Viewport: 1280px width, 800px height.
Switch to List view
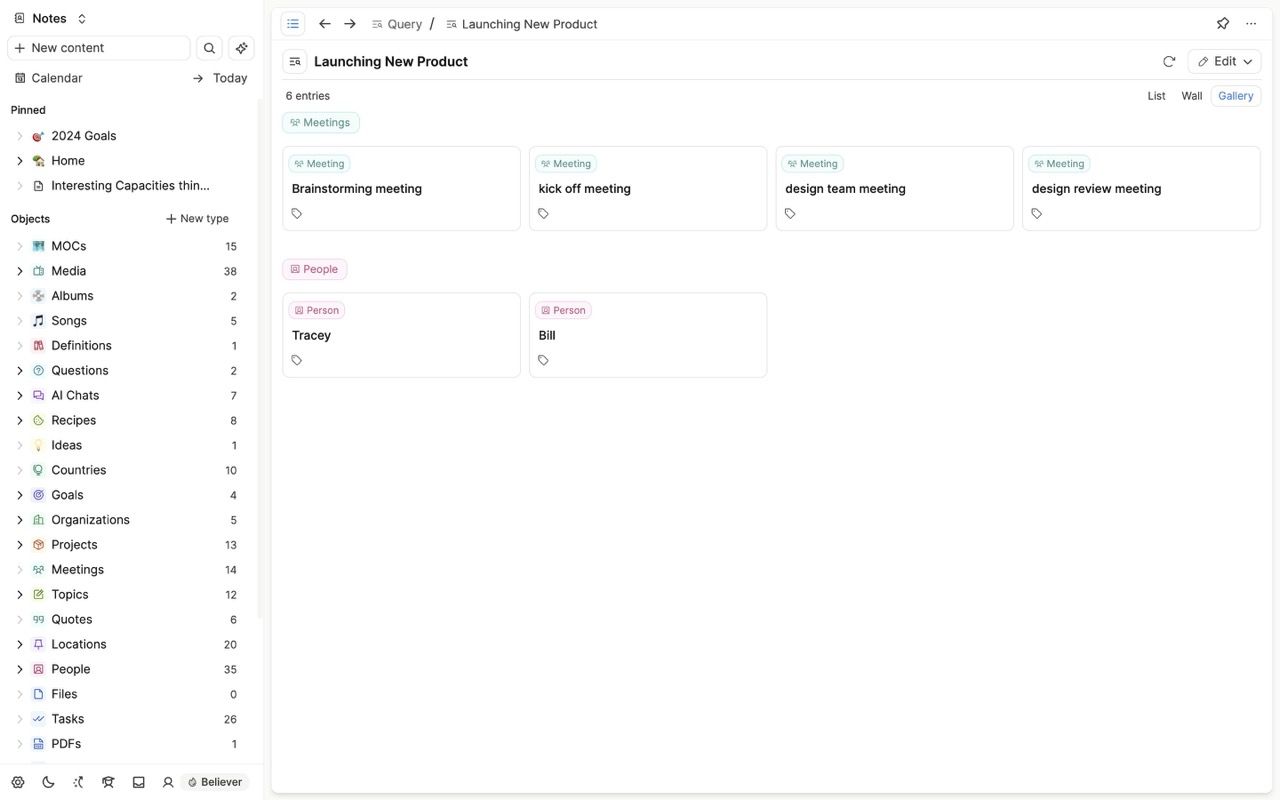tap(1156, 96)
